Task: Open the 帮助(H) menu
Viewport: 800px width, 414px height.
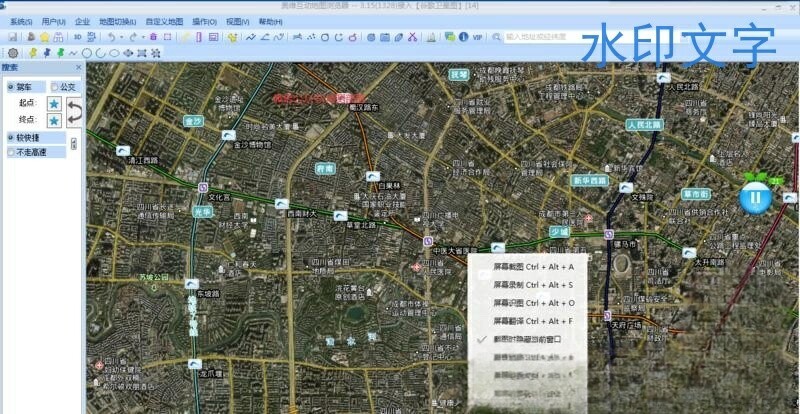Action: tap(270, 22)
